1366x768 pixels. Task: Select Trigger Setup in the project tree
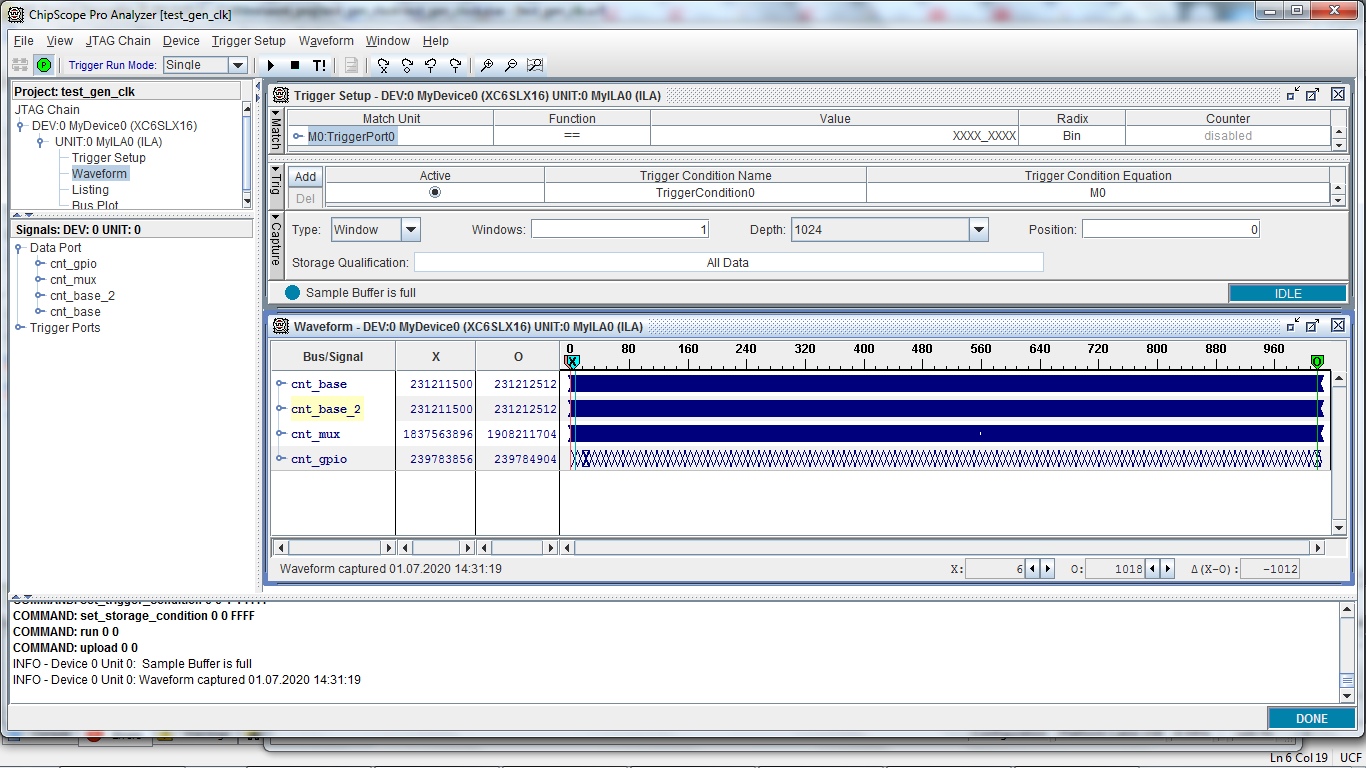click(x=108, y=158)
